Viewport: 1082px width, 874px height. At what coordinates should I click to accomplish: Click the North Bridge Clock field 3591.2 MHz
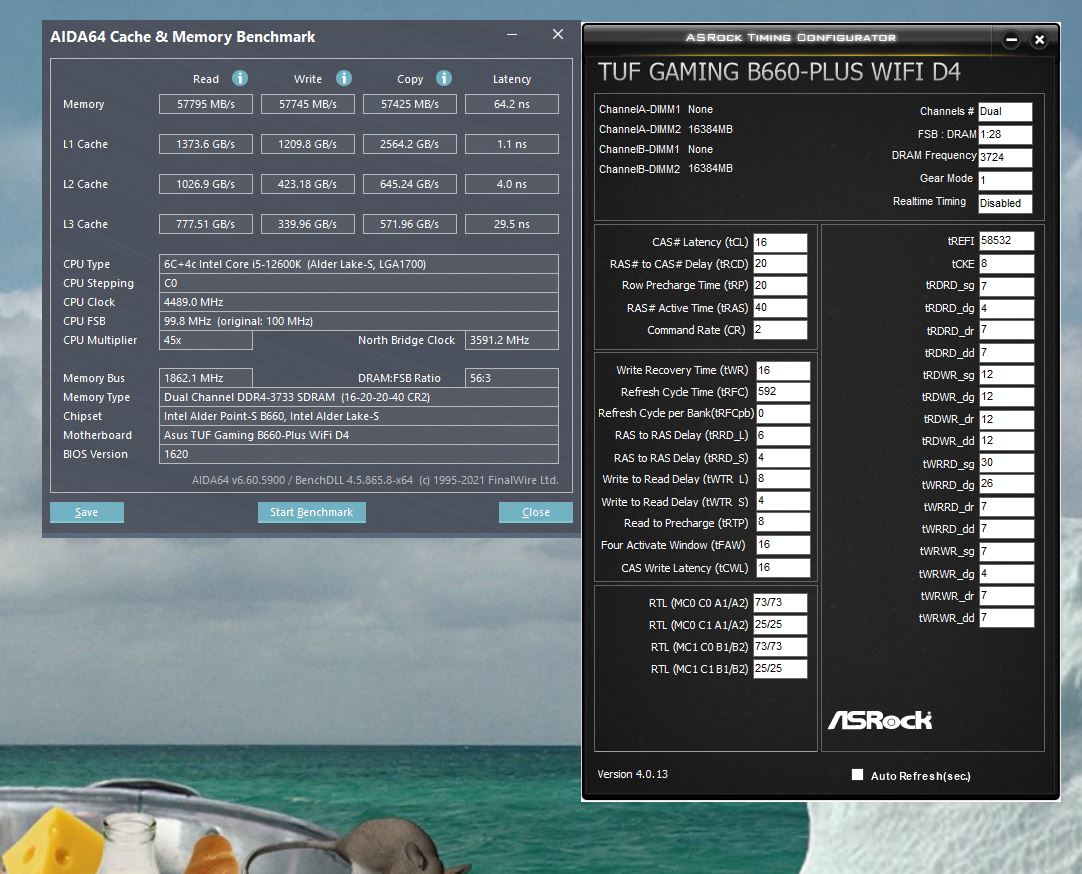[x=512, y=340]
